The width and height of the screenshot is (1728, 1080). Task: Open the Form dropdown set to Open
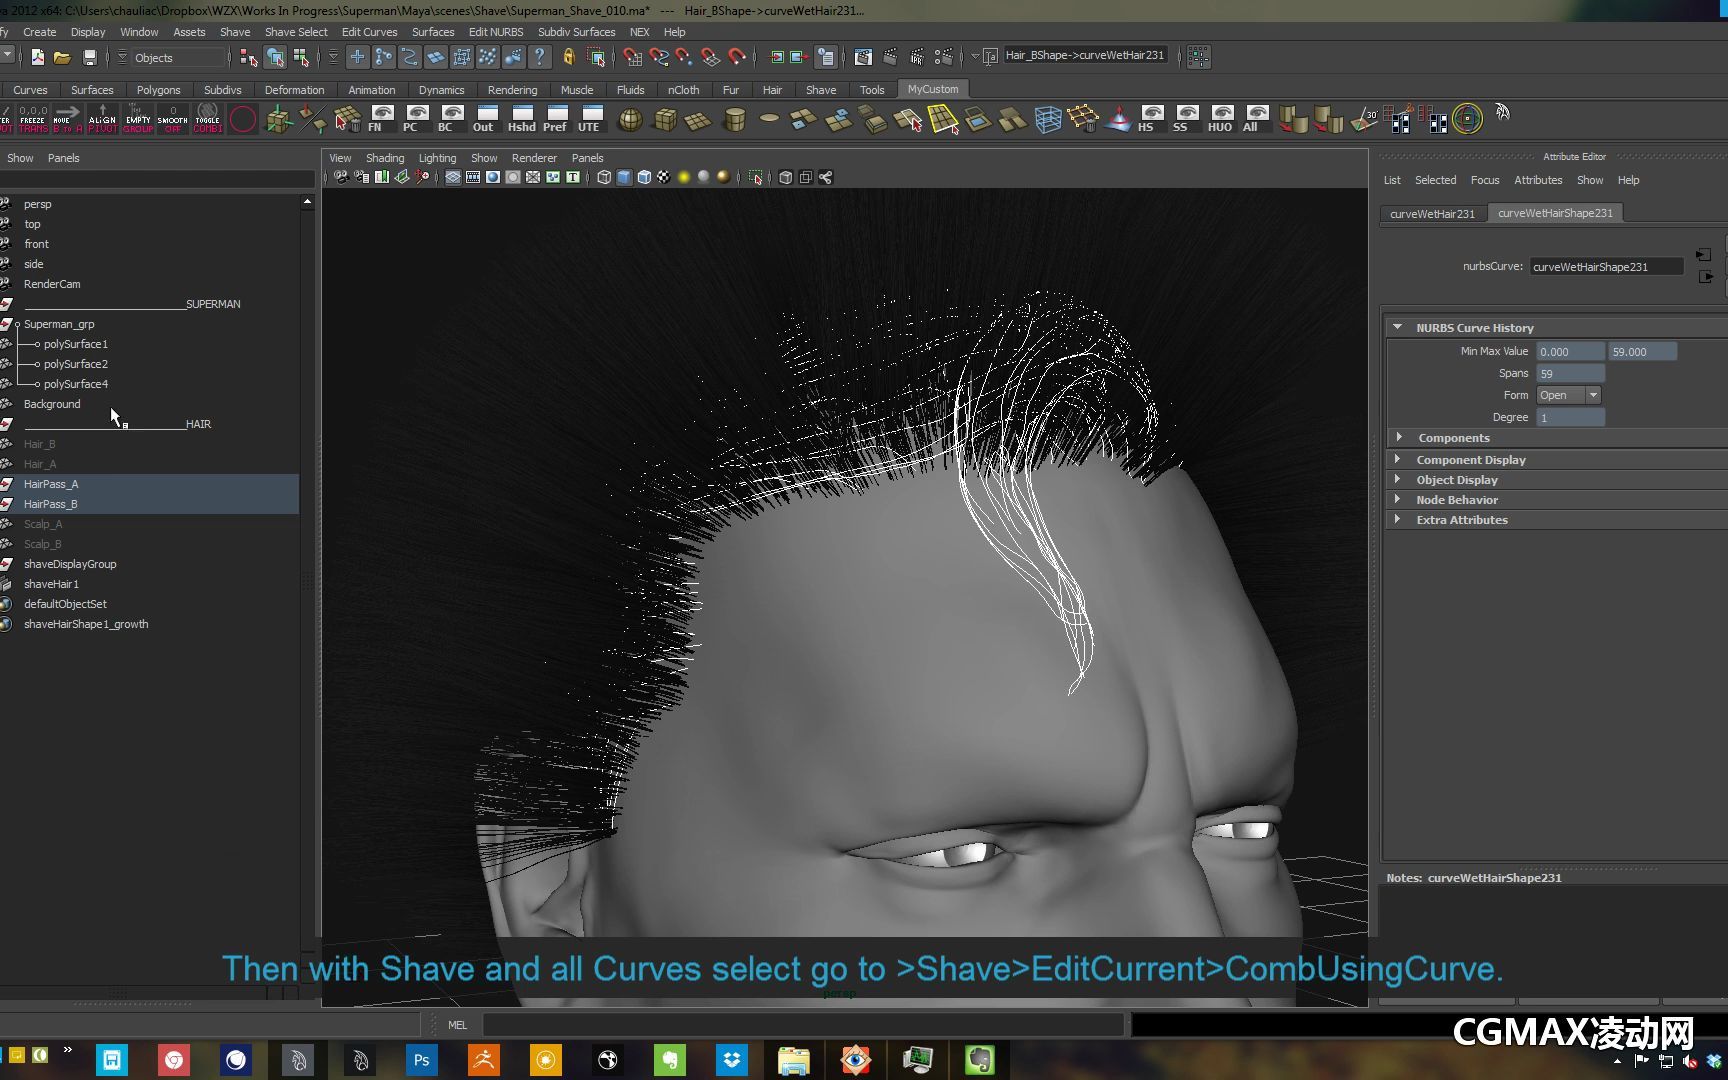1569,395
